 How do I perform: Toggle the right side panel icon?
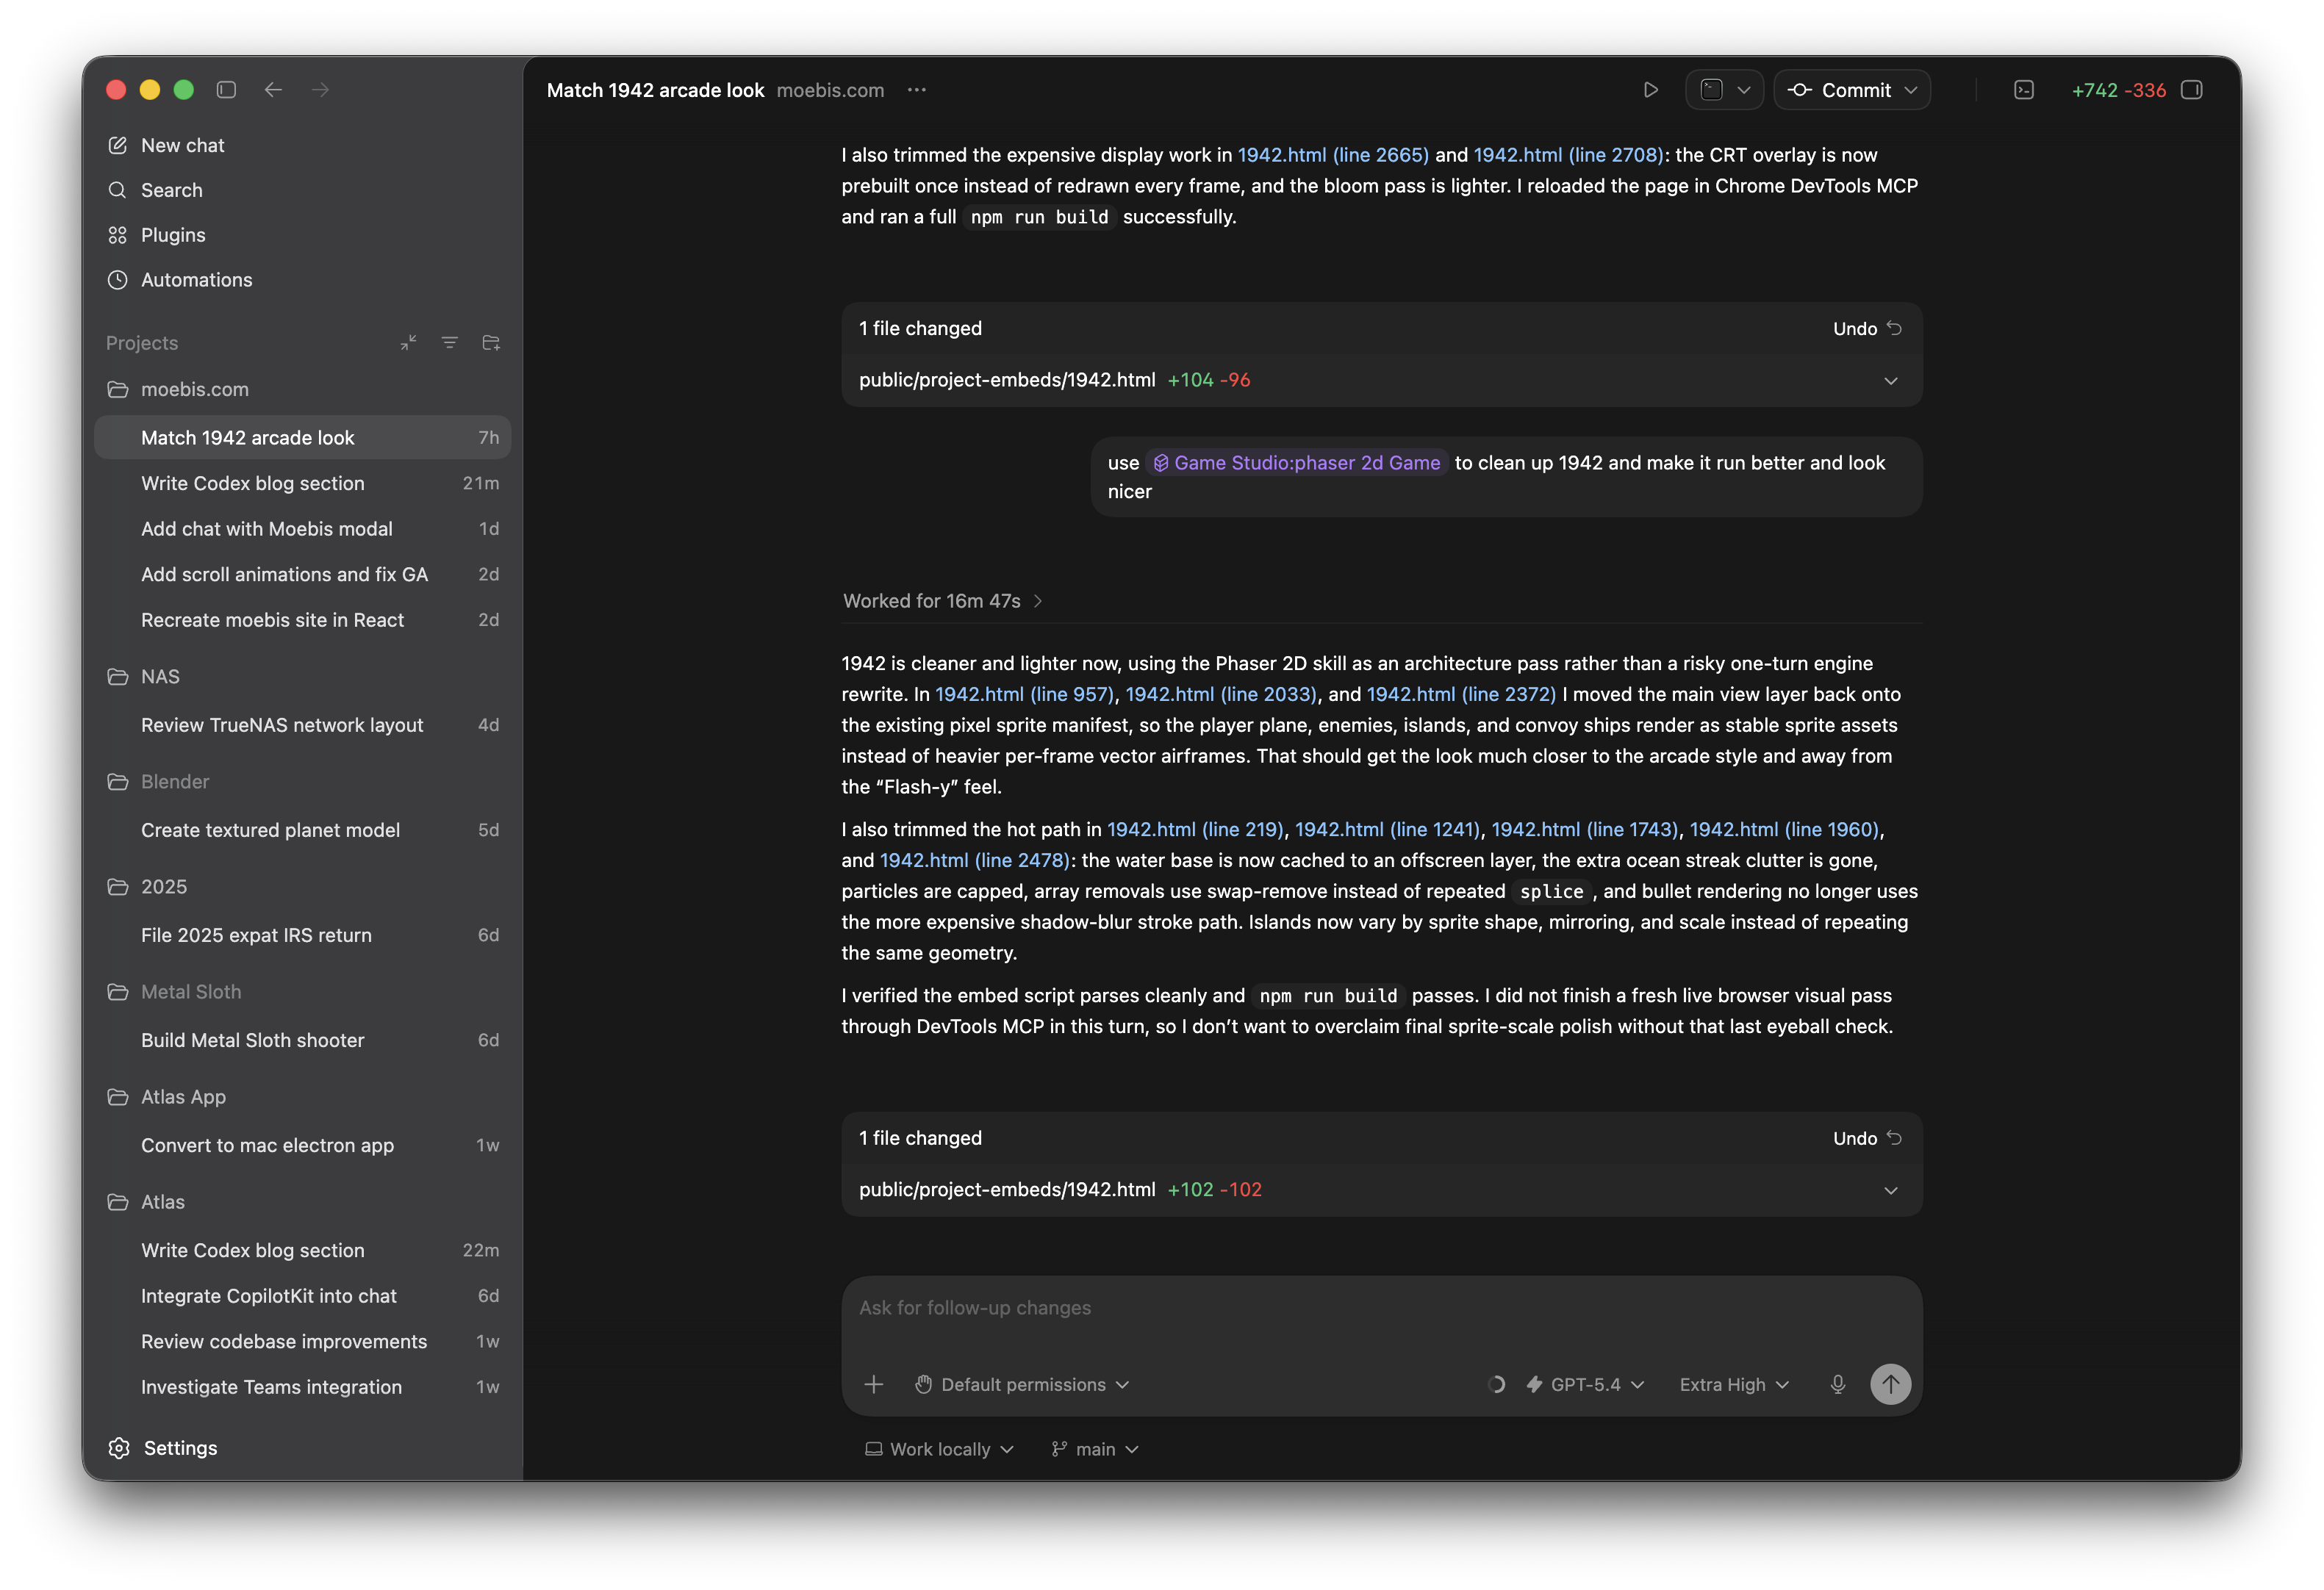coord(2192,90)
